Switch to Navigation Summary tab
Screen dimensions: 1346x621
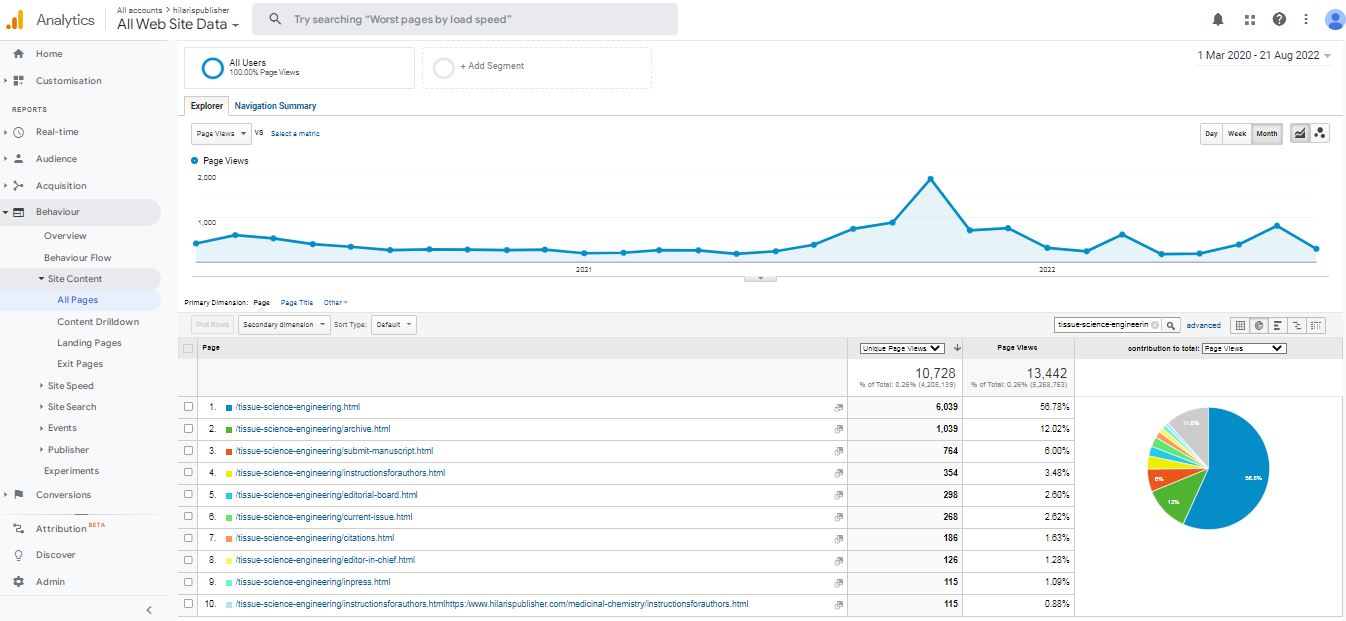(x=275, y=106)
